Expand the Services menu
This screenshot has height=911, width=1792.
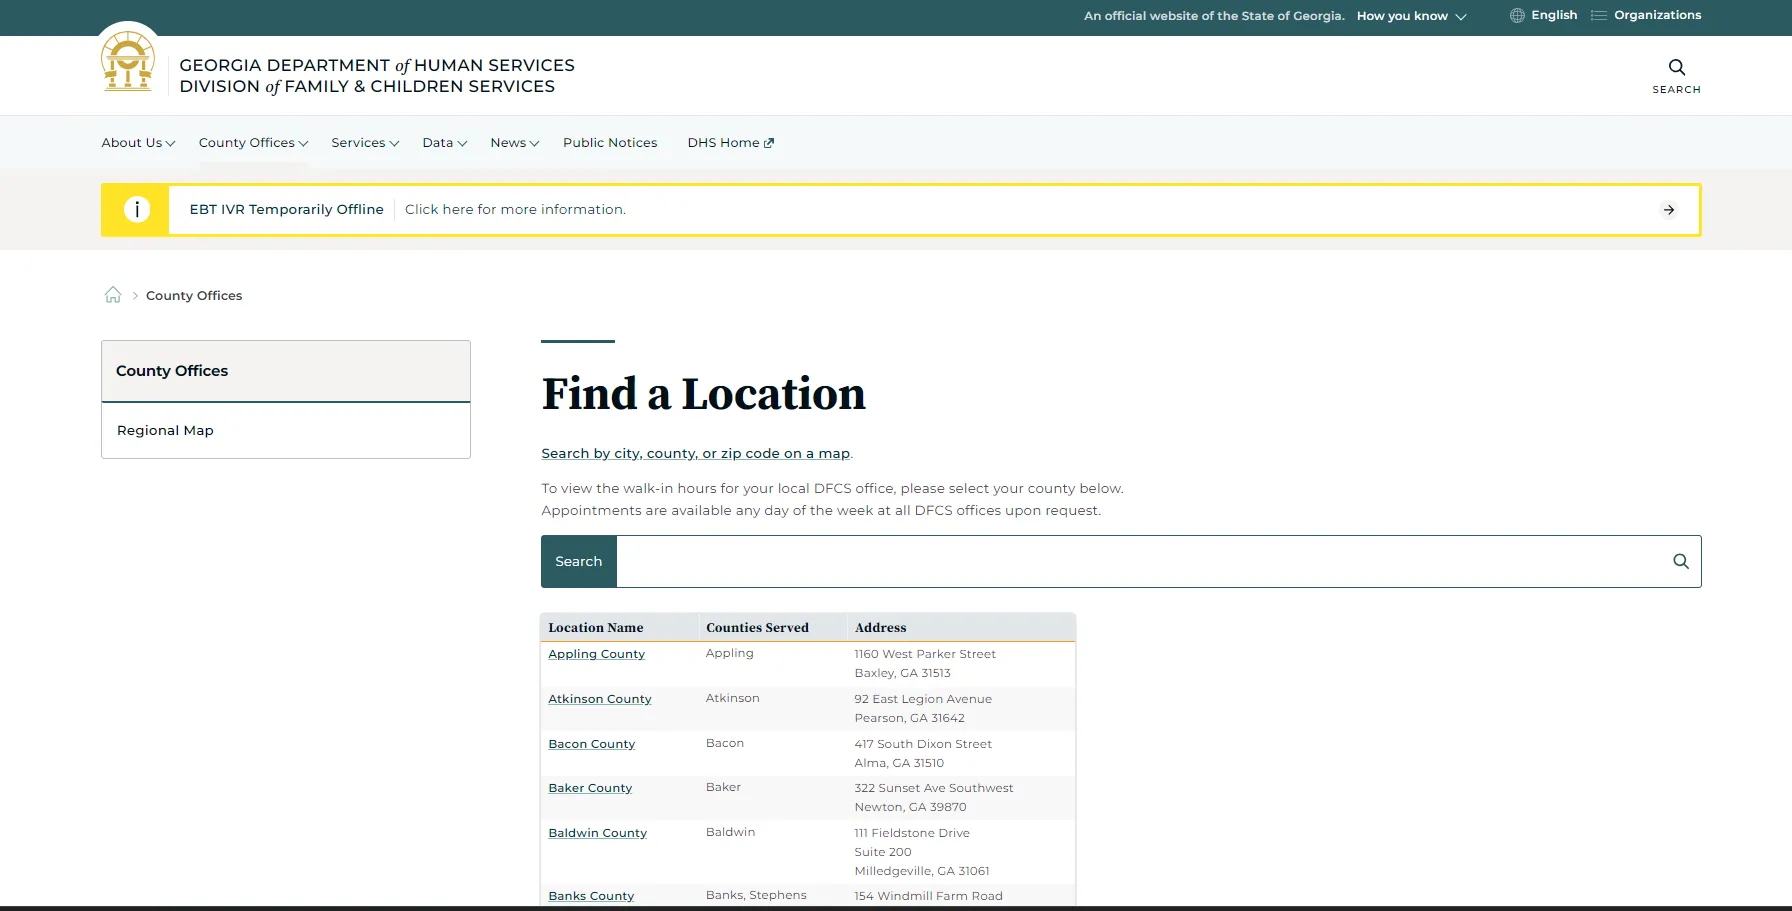[x=365, y=143]
